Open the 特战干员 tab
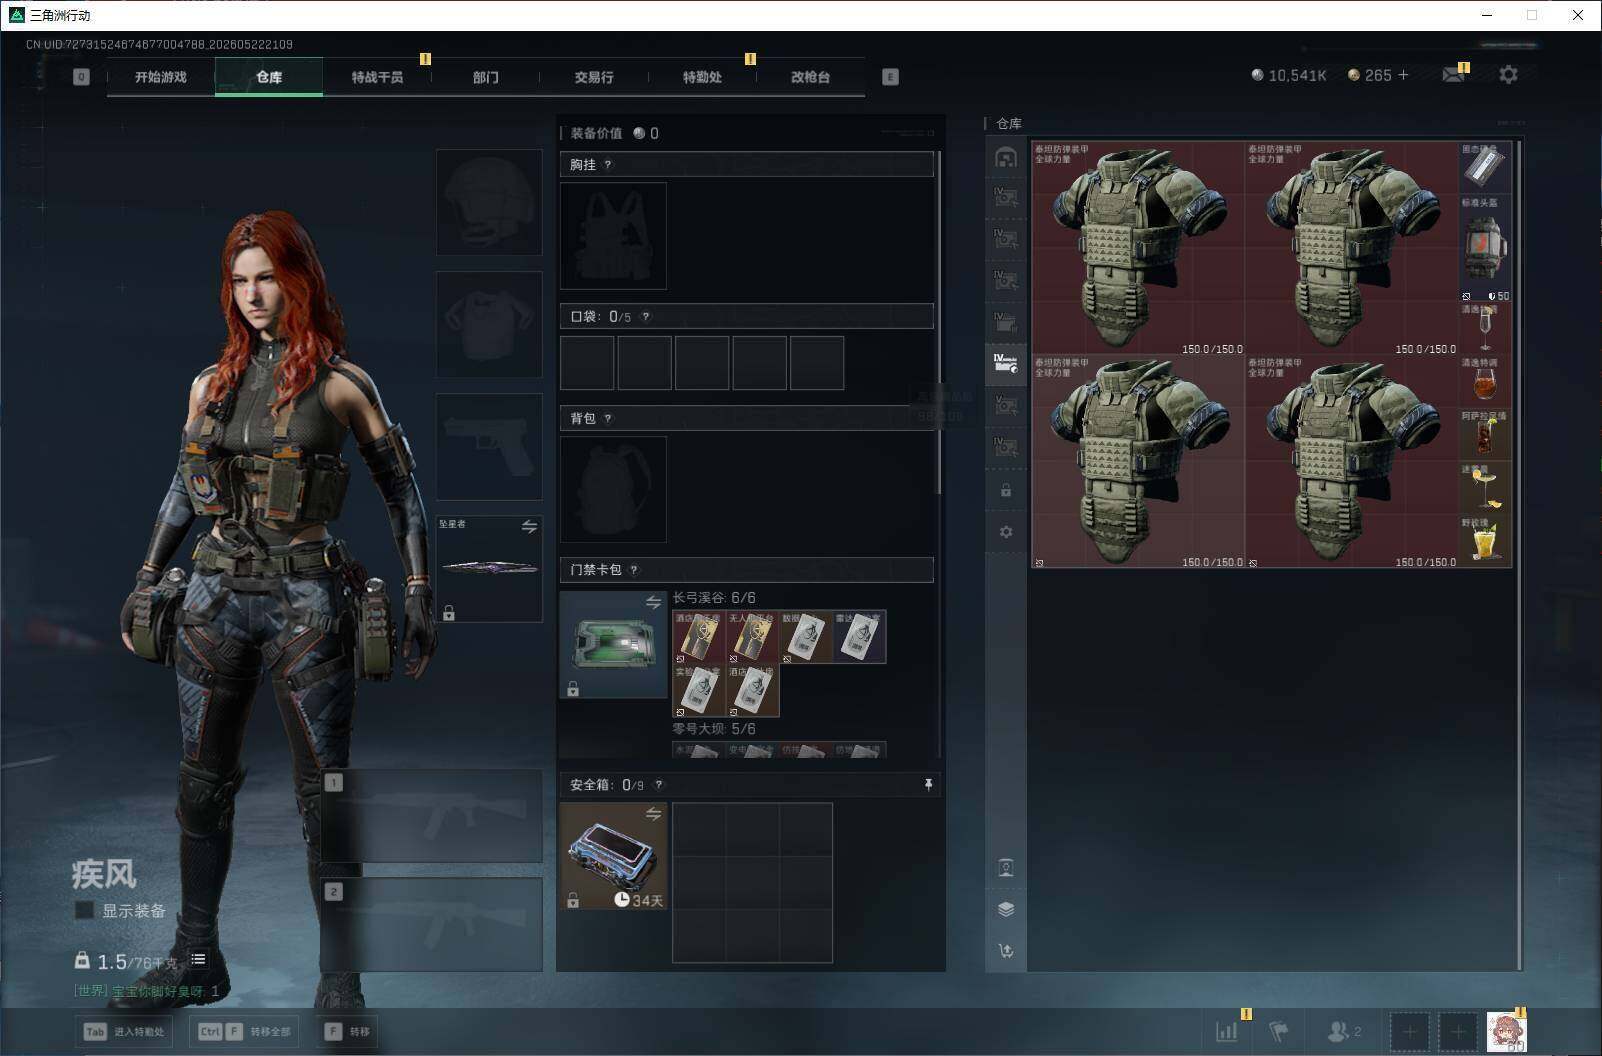 377,77
